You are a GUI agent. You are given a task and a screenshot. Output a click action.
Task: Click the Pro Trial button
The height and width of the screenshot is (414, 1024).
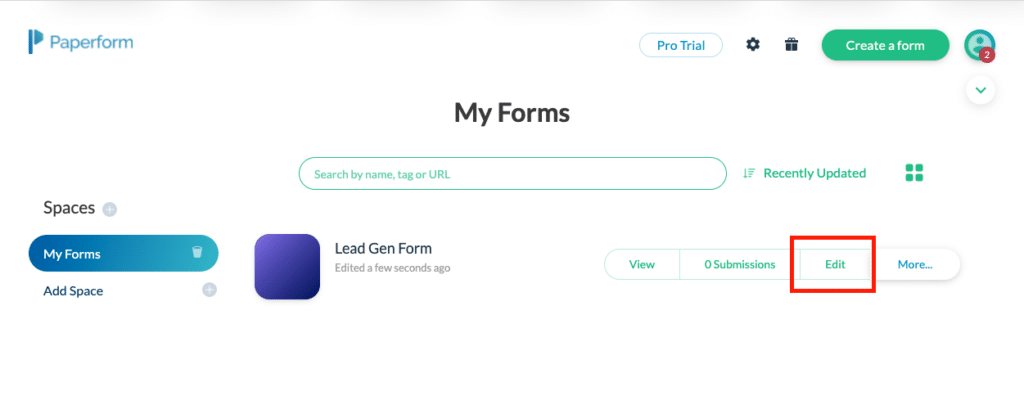(680, 45)
